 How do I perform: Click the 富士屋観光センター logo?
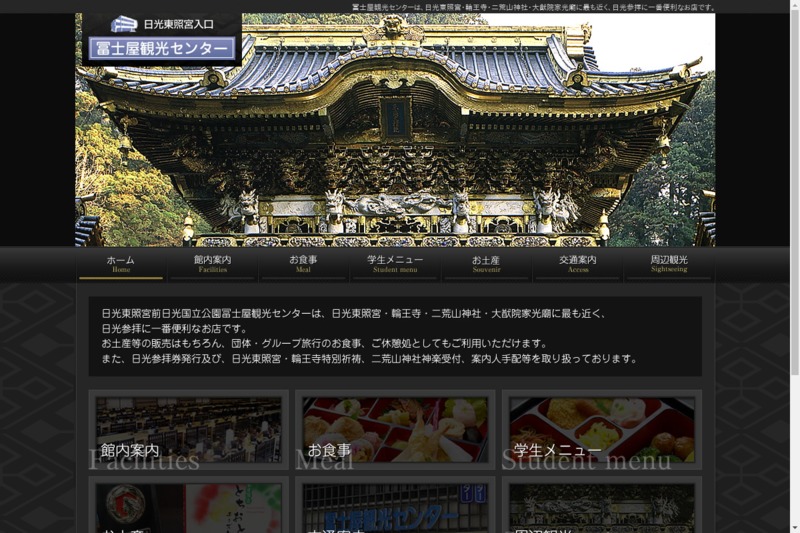click(x=162, y=47)
